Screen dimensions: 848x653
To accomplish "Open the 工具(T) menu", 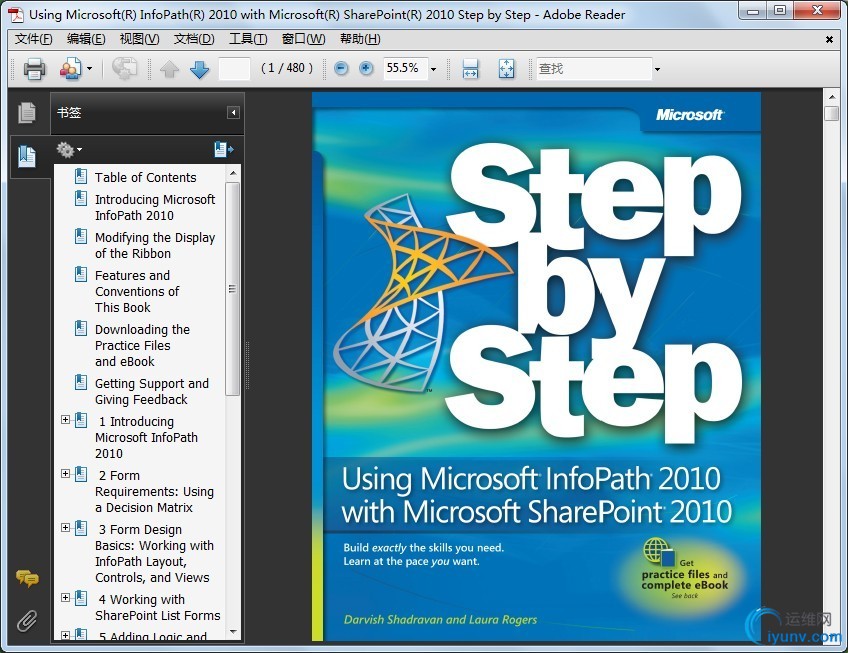I will coord(248,39).
